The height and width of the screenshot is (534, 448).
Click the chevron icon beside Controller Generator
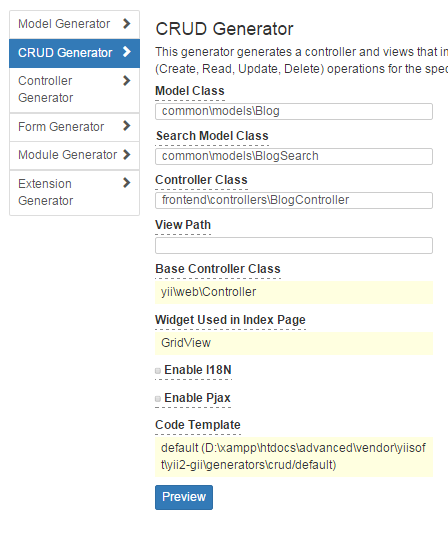click(x=127, y=81)
